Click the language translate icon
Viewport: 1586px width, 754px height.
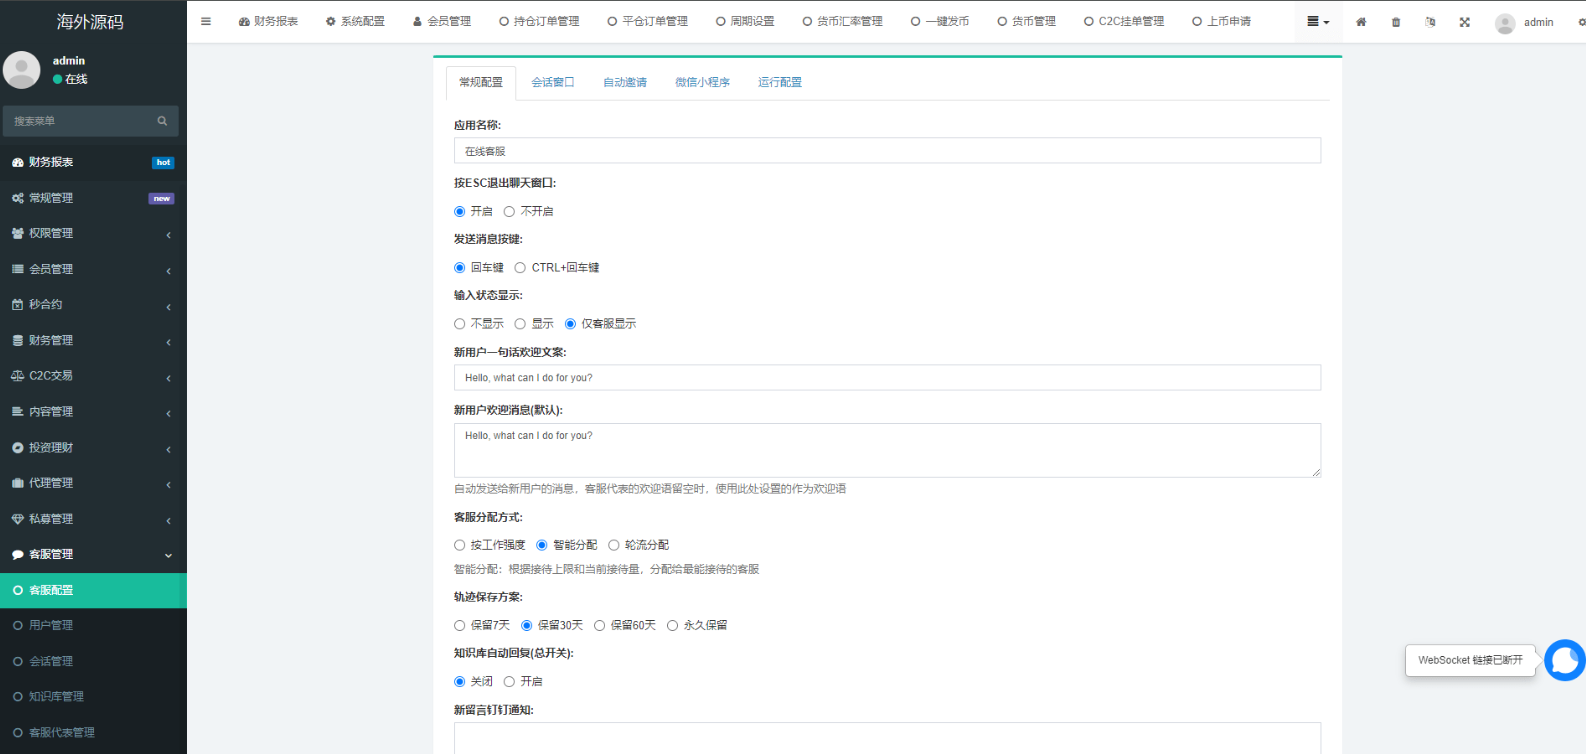pos(1430,22)
